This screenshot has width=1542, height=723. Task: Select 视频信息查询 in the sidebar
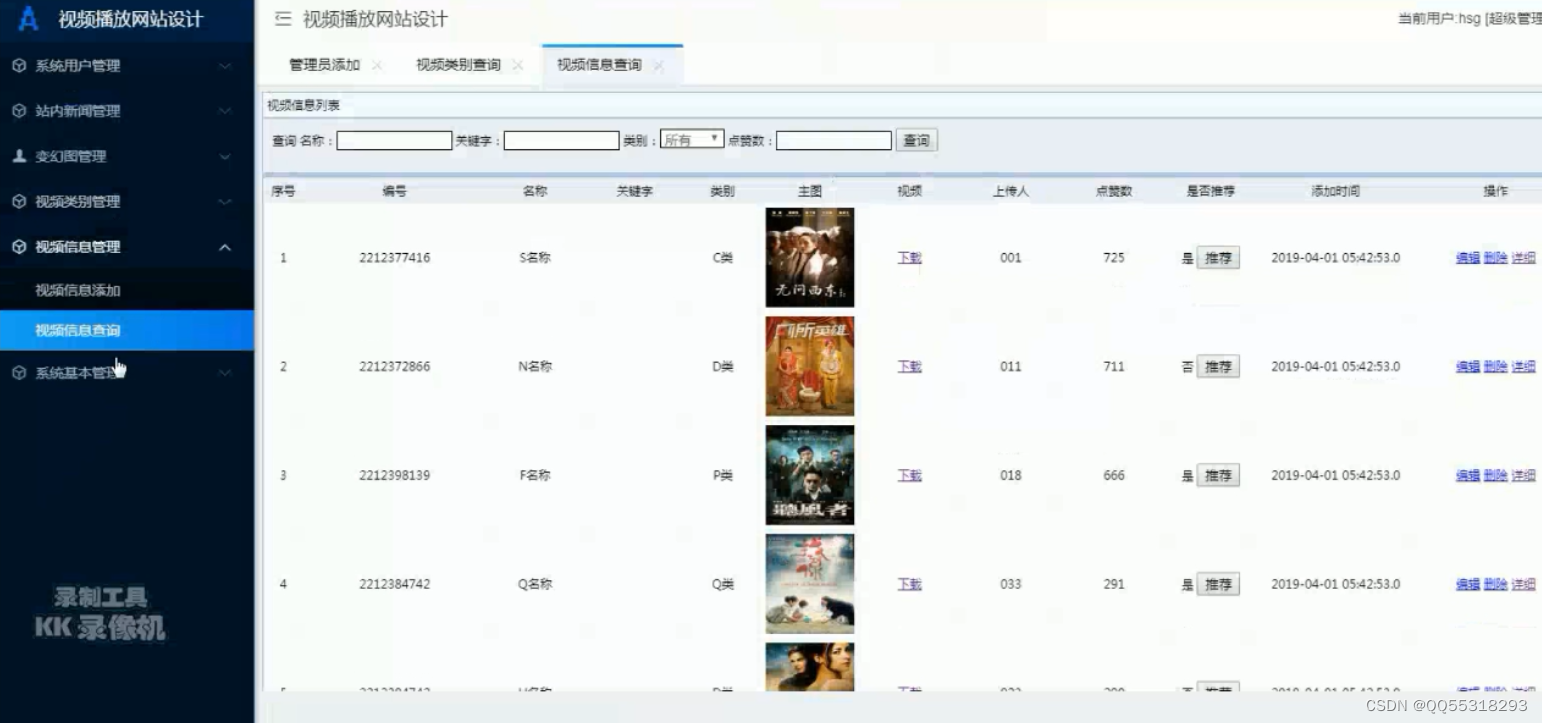tap(127, 330)
